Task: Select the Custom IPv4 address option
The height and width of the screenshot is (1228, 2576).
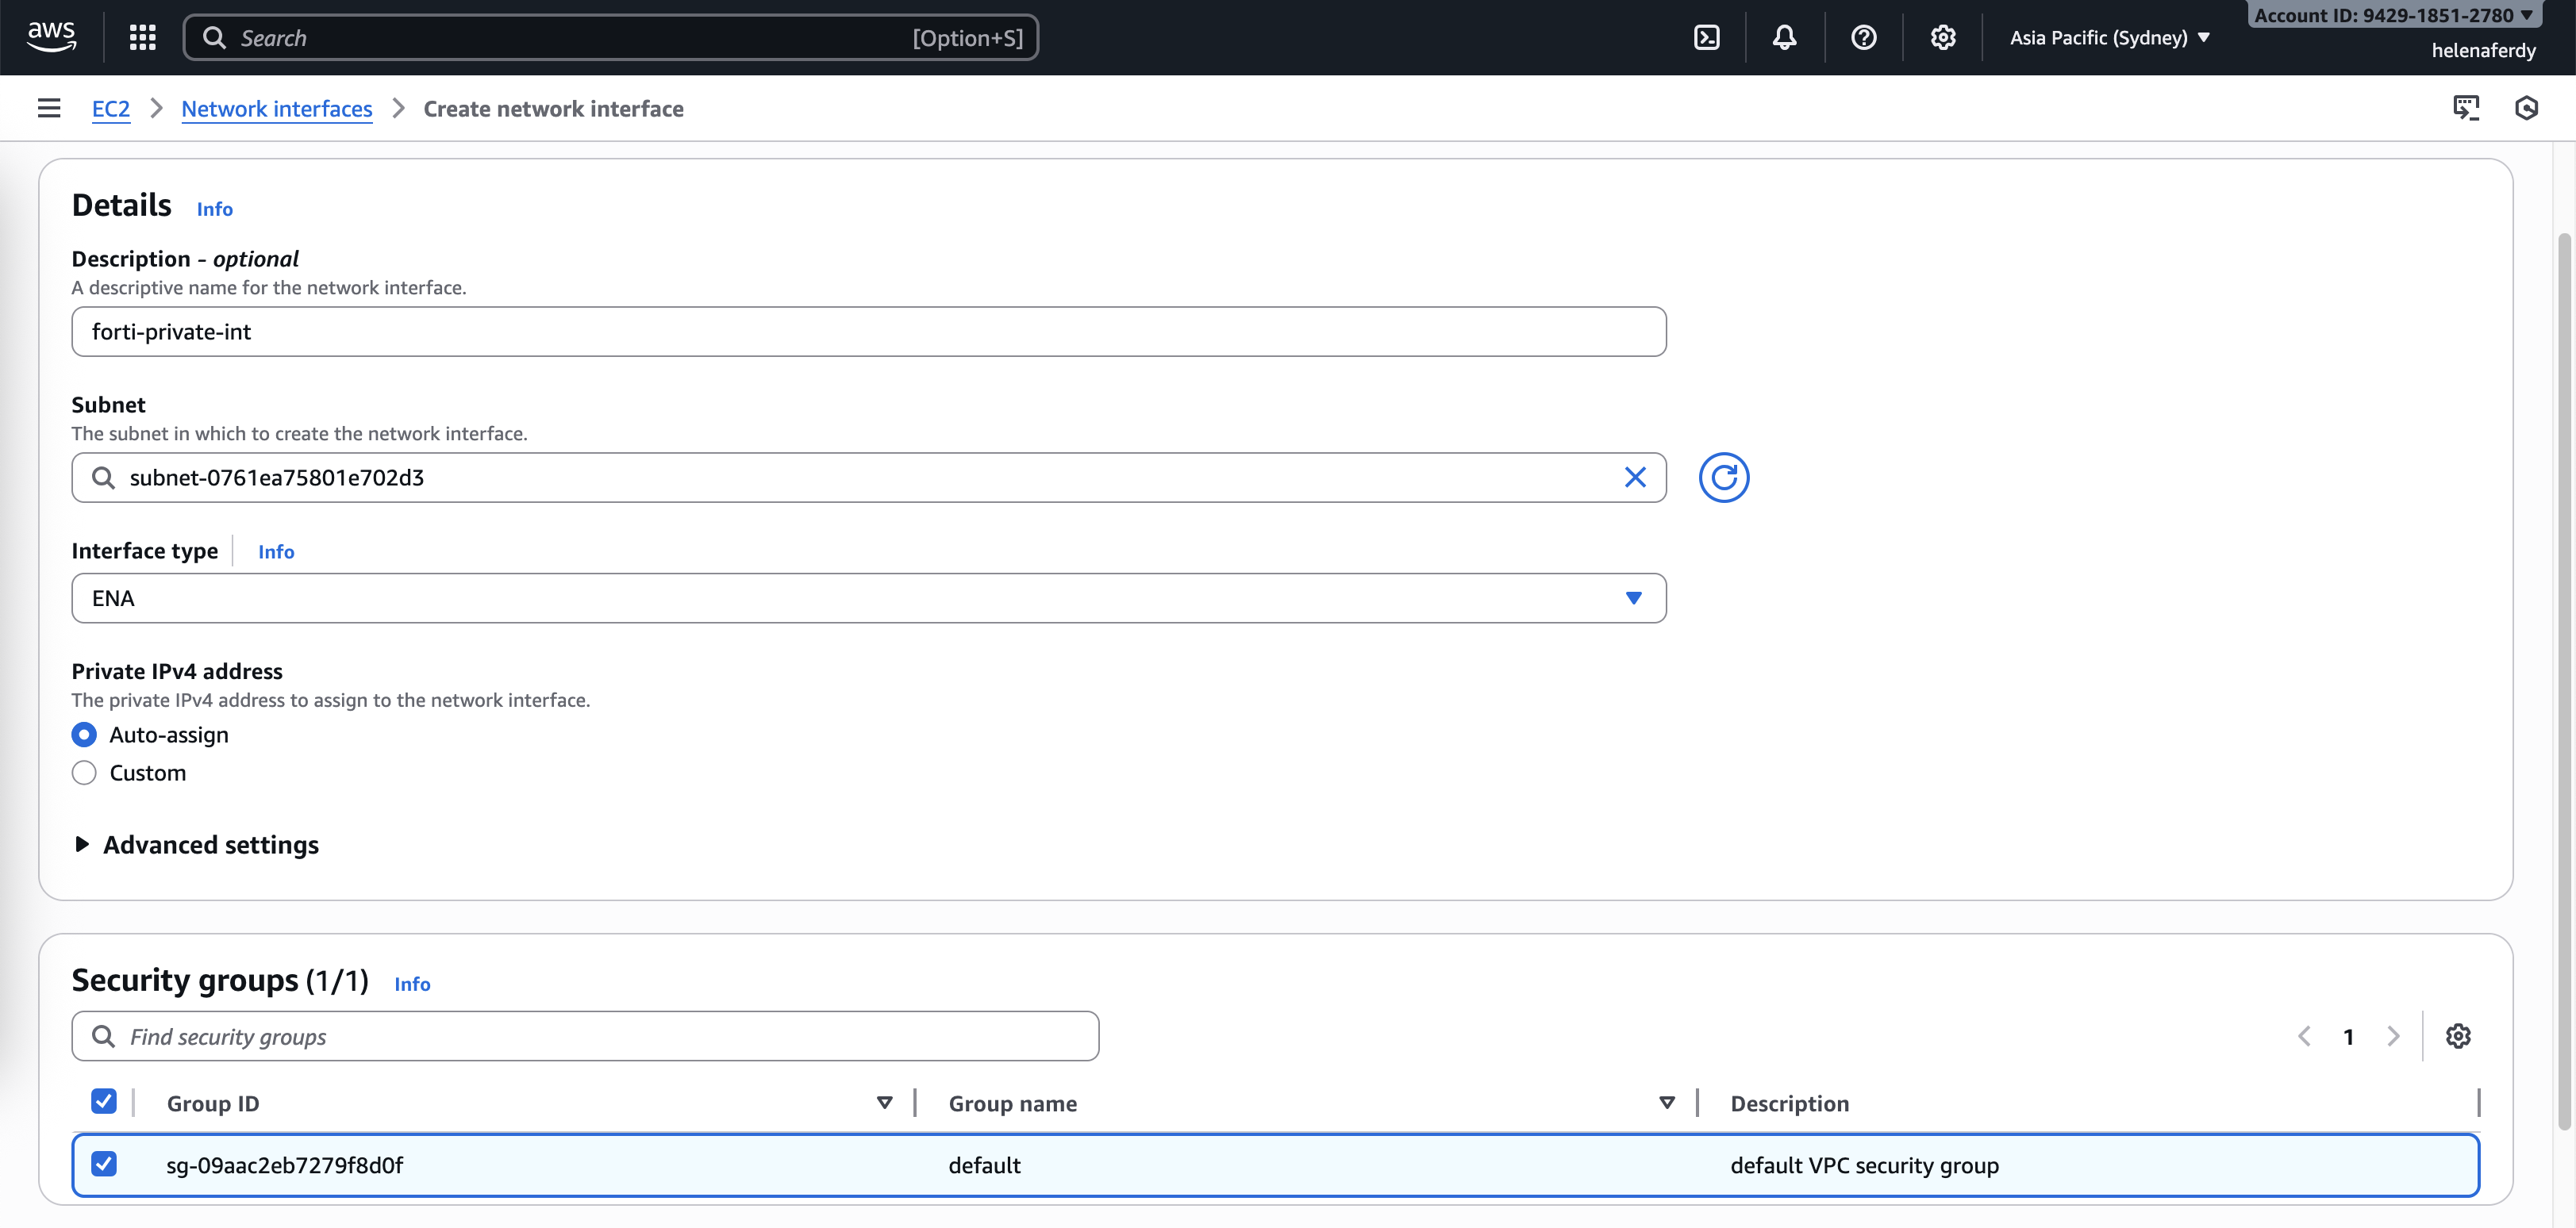Action: [x=84, y=773]
